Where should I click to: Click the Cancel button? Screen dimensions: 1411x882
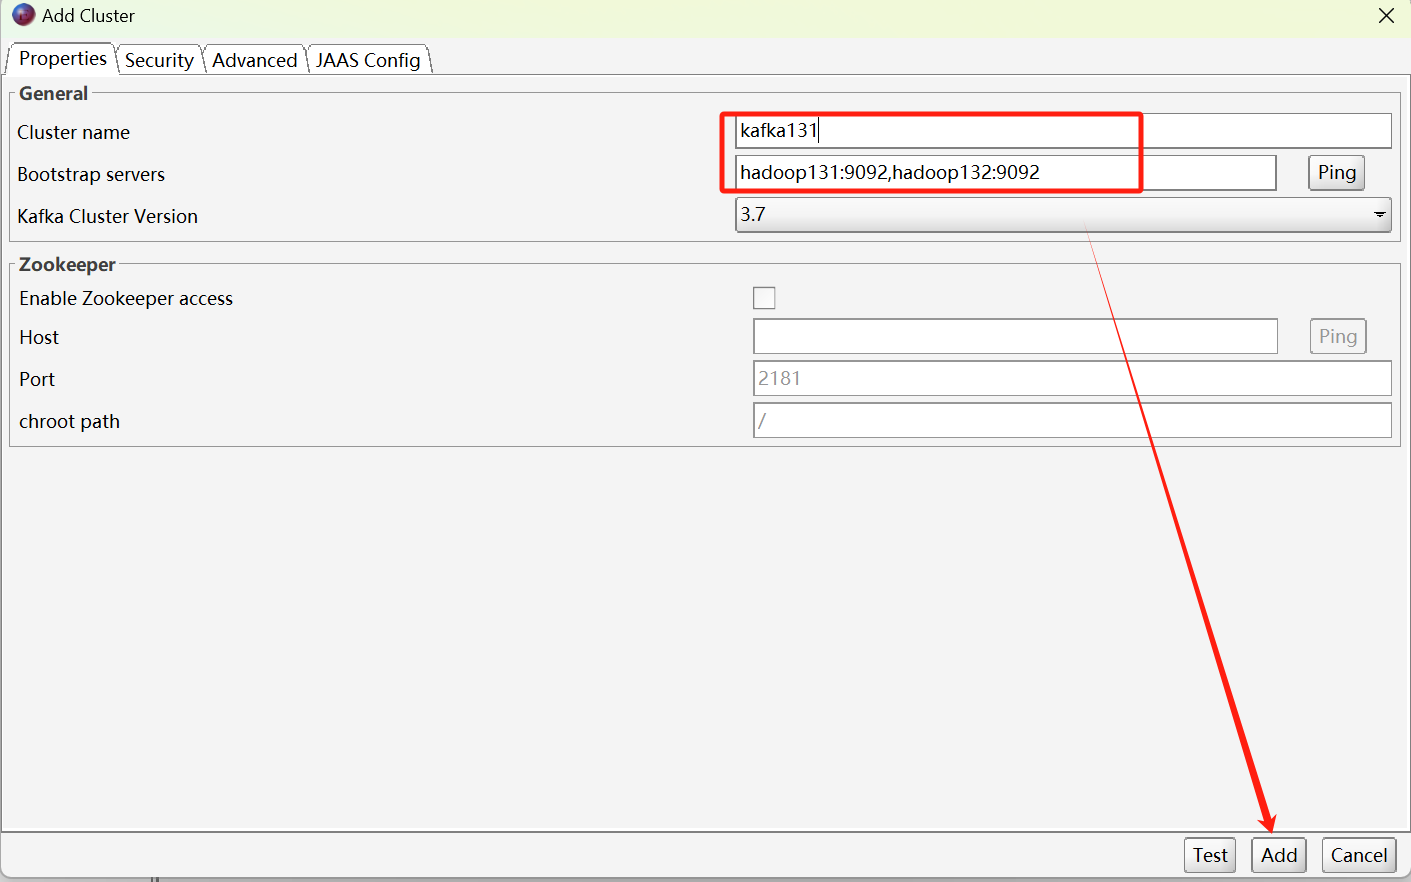[x=1358, y=855]
